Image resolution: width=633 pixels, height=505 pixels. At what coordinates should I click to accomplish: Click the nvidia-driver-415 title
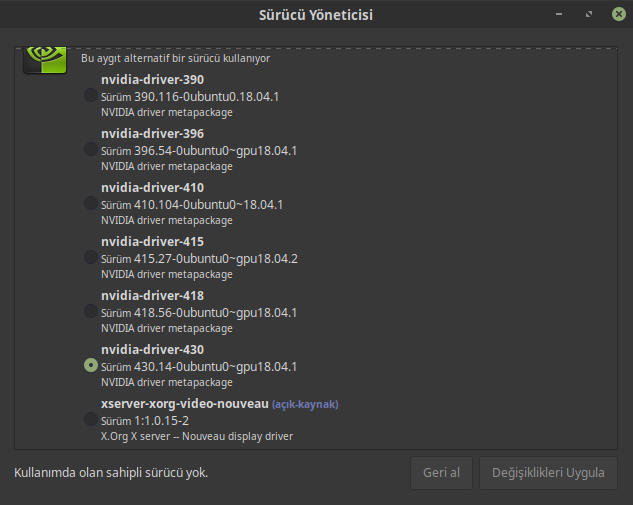click(x=153, y=242)
